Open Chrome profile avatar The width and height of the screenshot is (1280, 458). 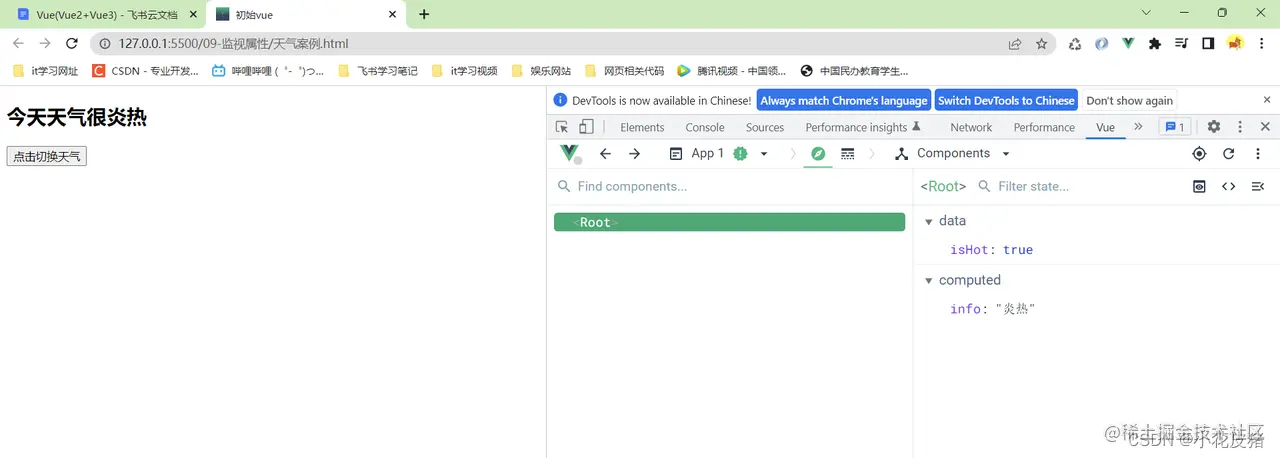pos(1235,44)
